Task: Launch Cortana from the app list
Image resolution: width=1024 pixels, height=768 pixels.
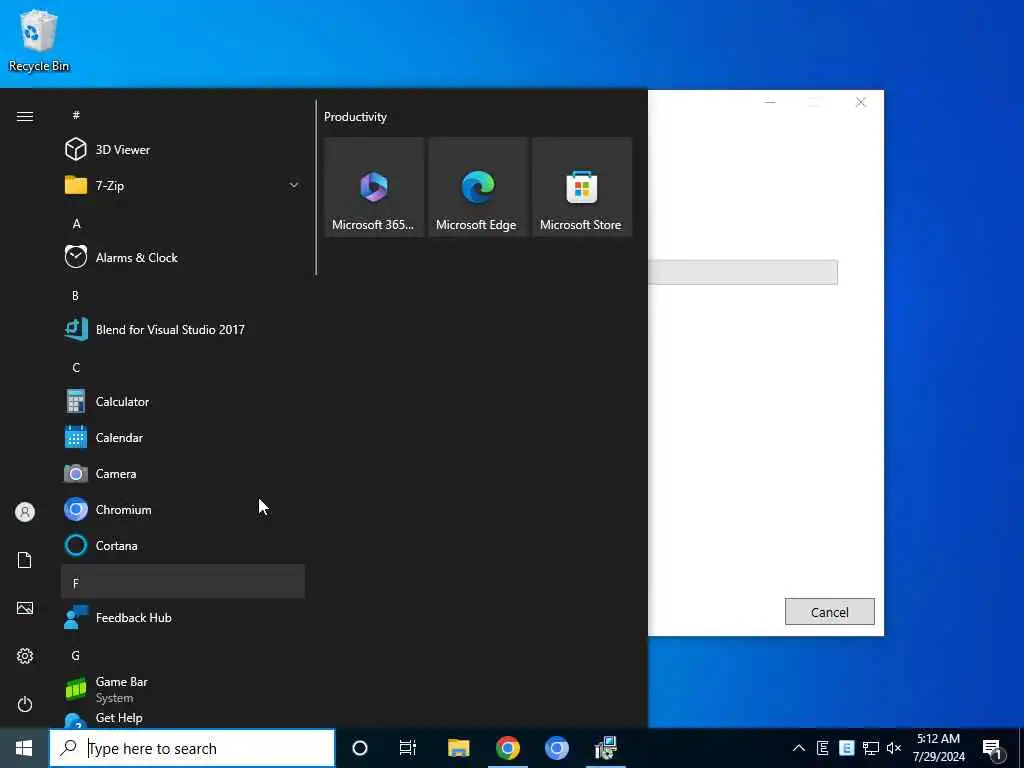Action: click(183, 545)
